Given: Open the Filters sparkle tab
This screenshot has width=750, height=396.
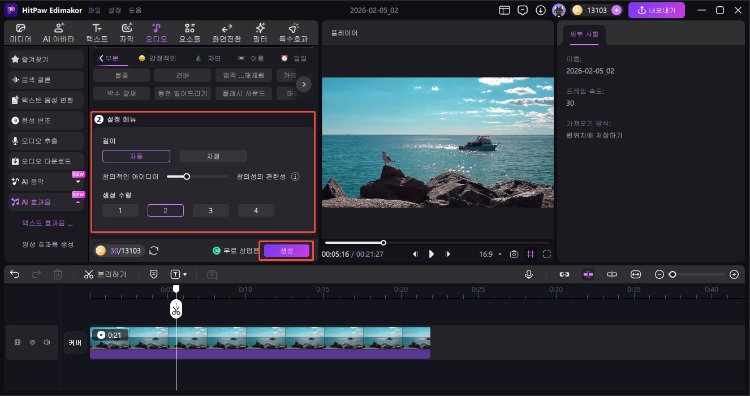Looking at the screenshot, I should coord(260,33).
